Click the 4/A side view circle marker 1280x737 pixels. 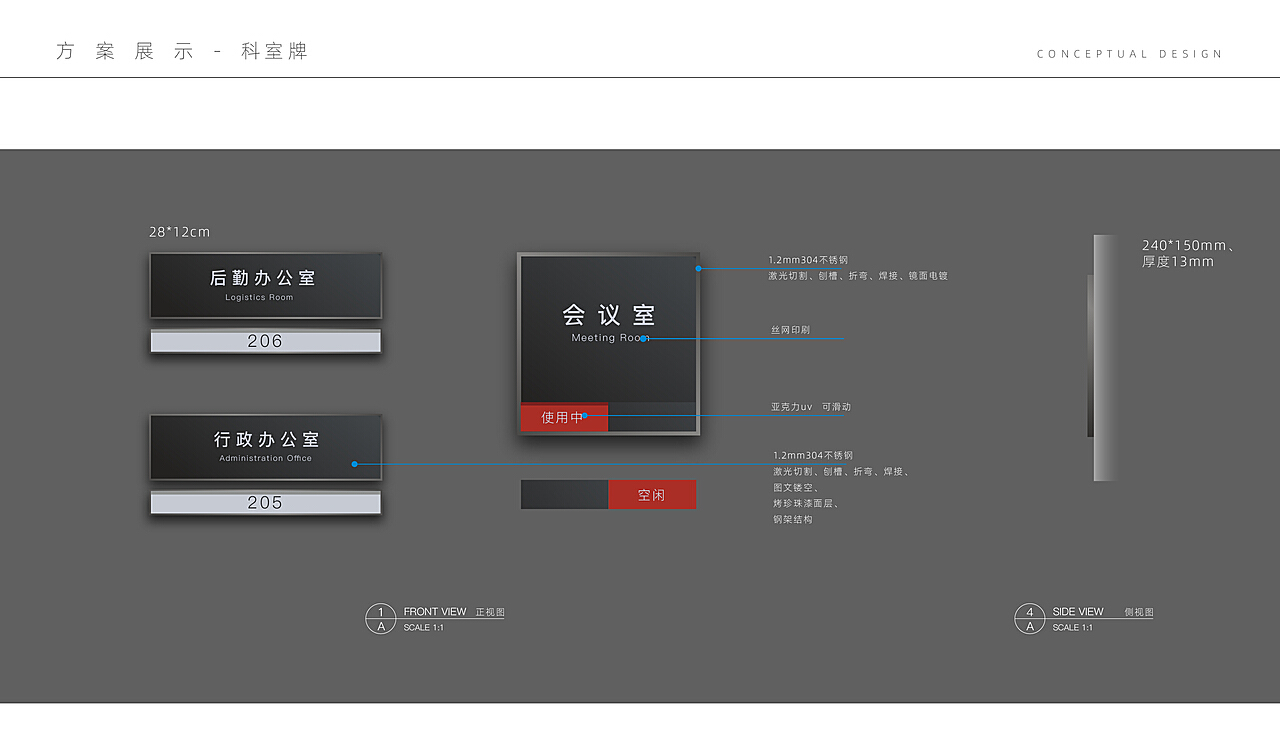[1029, 619]
